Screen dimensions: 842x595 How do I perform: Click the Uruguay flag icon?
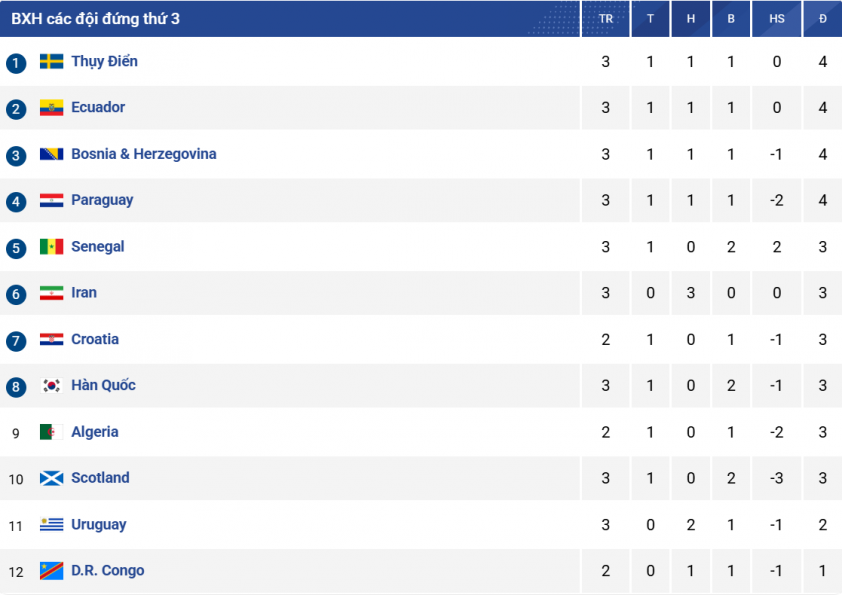point(52,525)
